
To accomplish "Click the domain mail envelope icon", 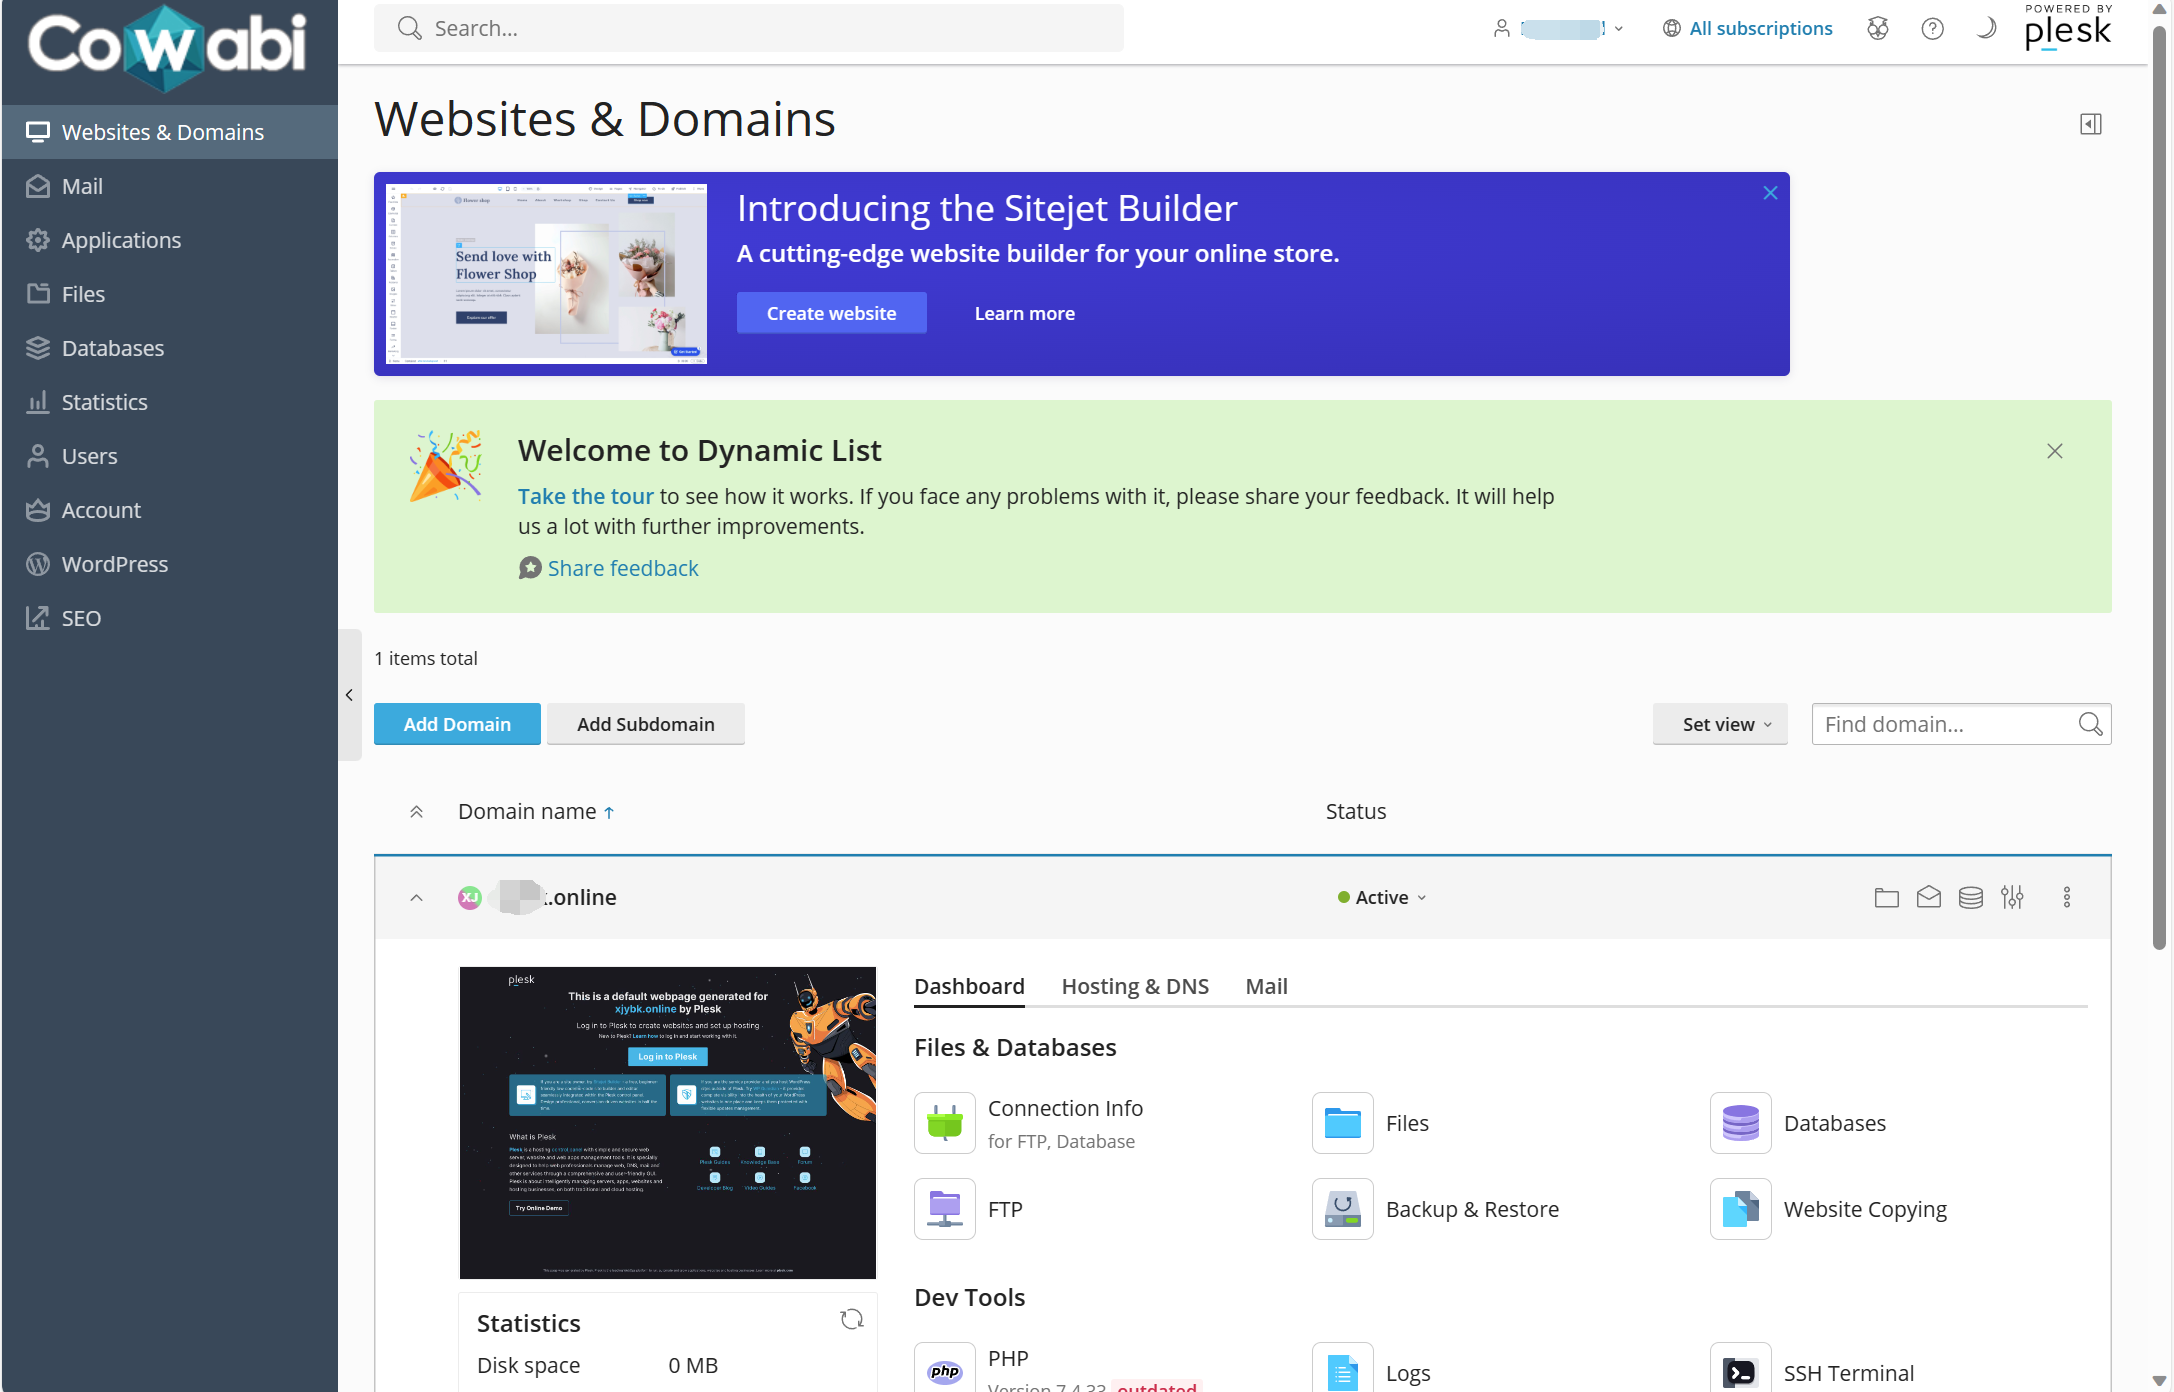I will [x=1928, y=897].
